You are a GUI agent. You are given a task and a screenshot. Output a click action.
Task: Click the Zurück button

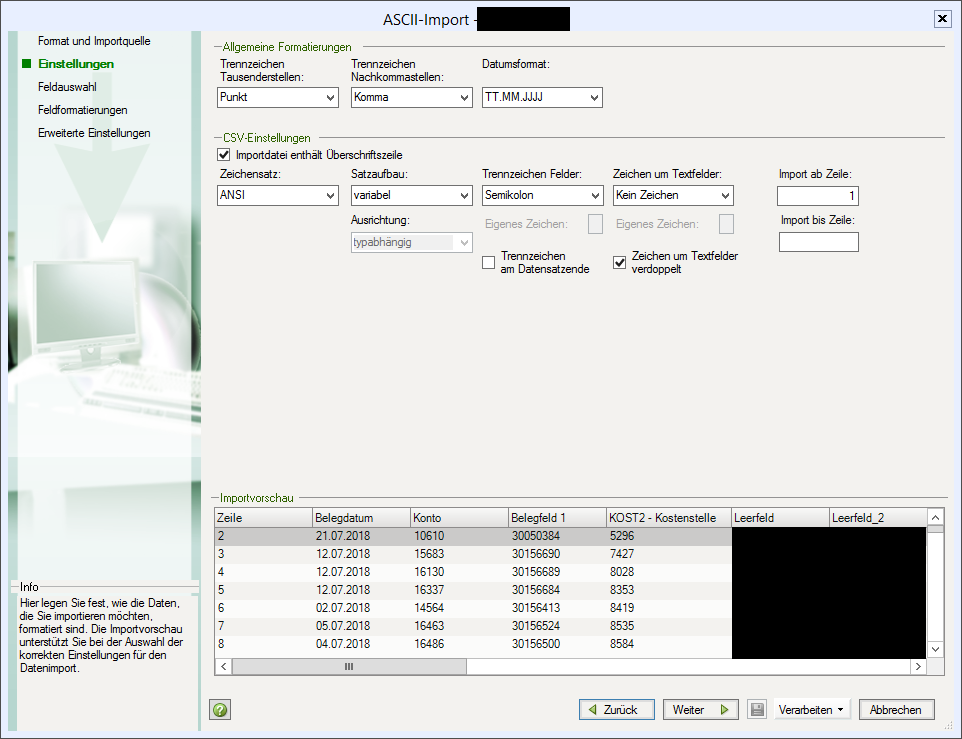tap(617, 710)
